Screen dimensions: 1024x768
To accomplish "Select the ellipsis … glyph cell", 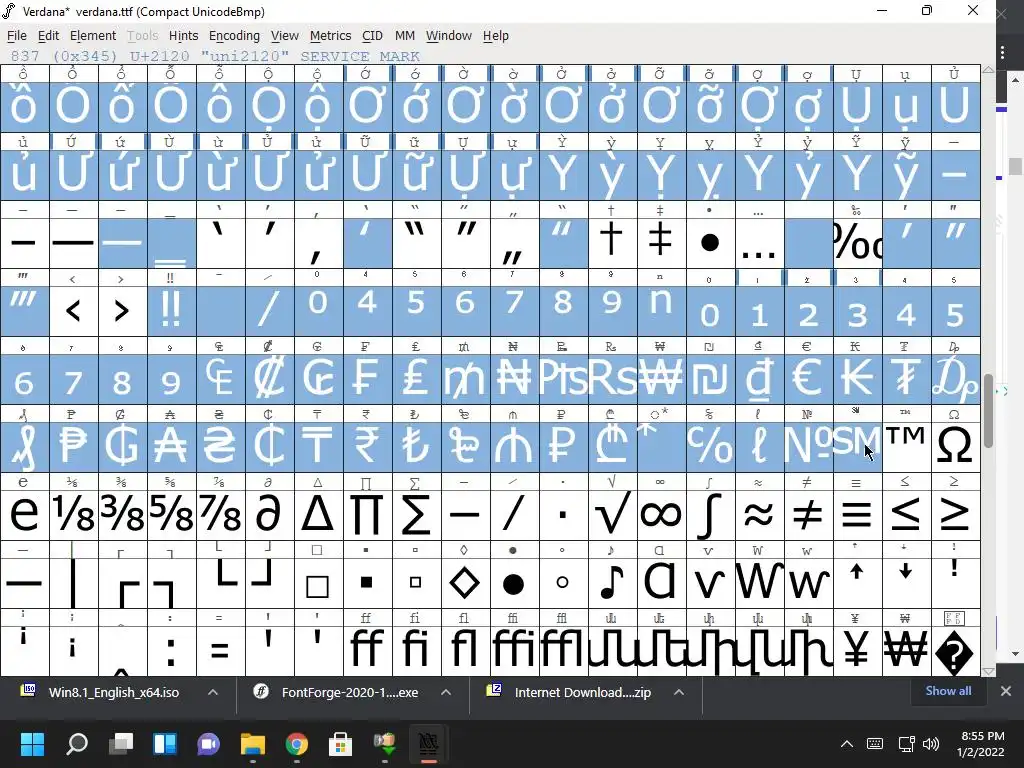I will [759, 243].
